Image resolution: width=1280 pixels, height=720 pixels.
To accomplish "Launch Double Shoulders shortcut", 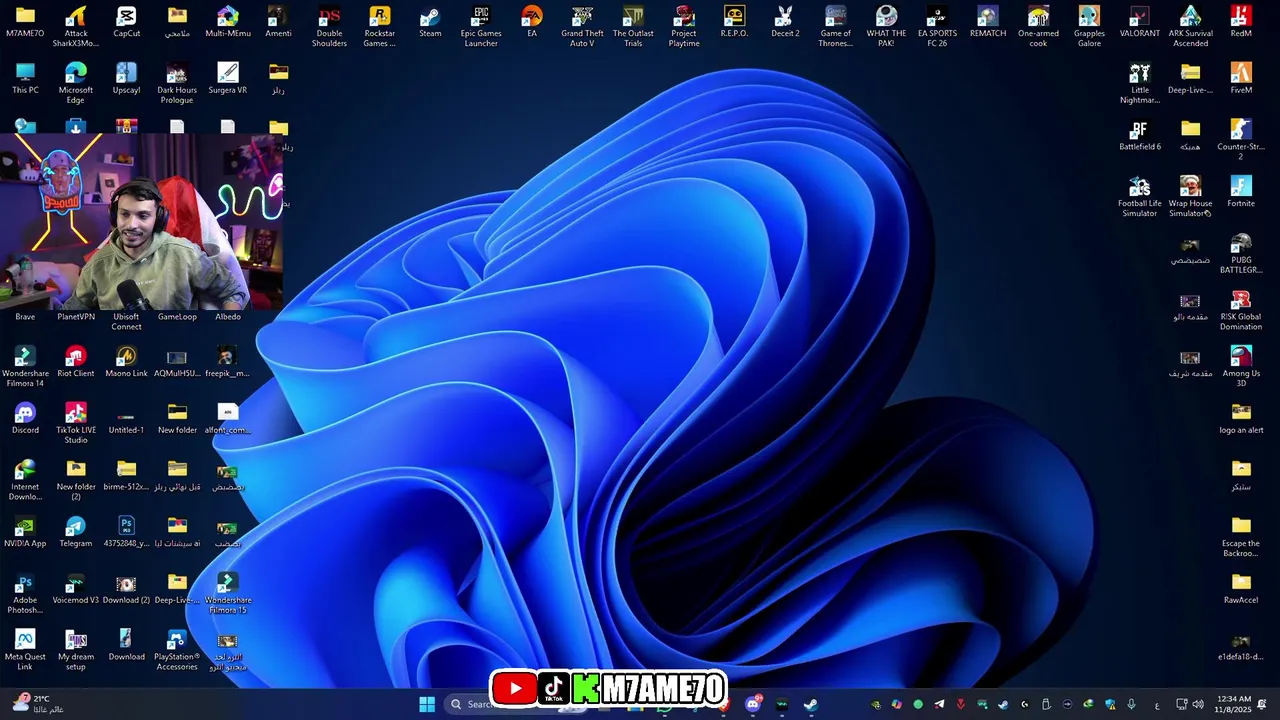I will pos(329,26).
